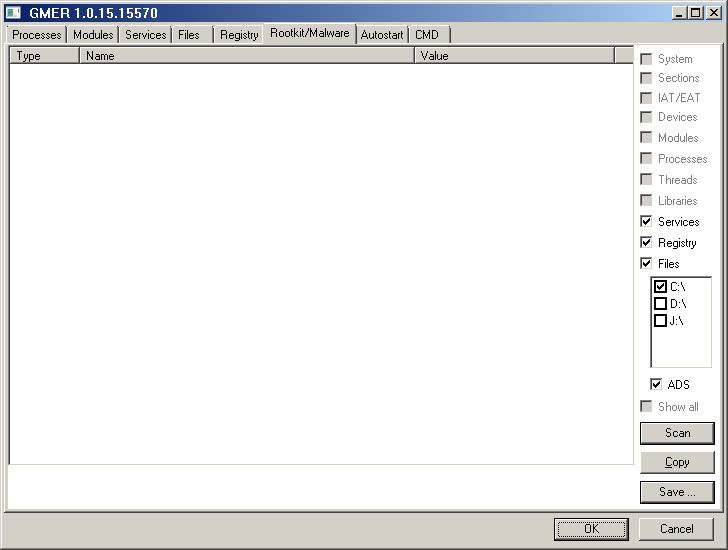Open the Autostart tab
Screen dimensions: 728x550
[x=382, y=35]
